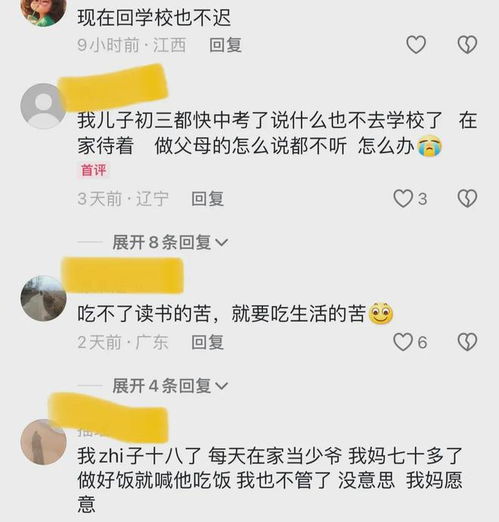
Task: Tap the comment starting 我儿子初三
Action: pyautogui.click(x=277, y=133)
